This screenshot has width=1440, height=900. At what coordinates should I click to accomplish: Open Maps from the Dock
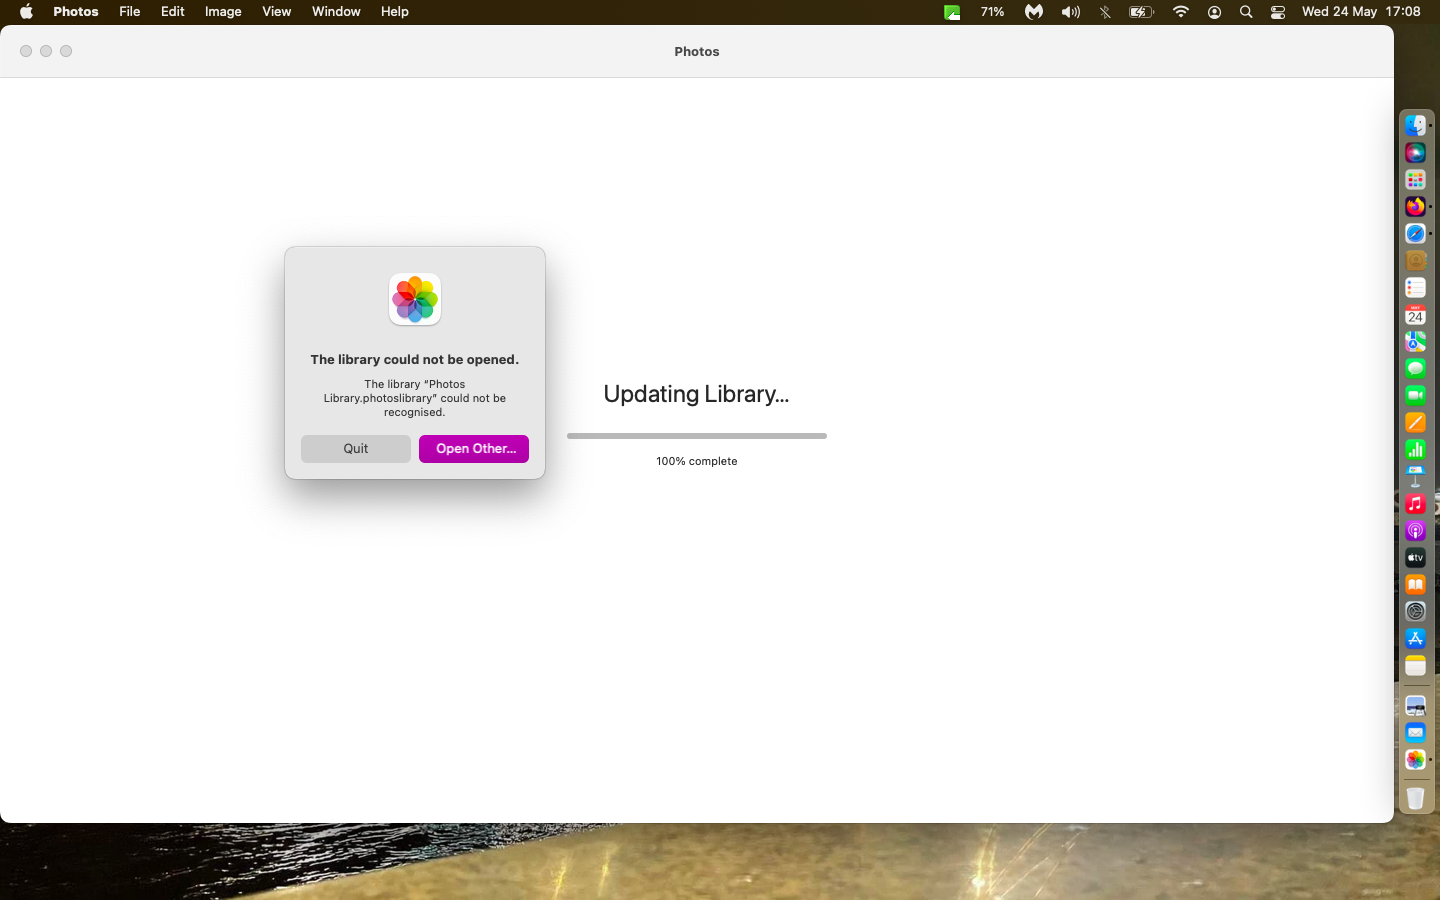point(1415,341)
